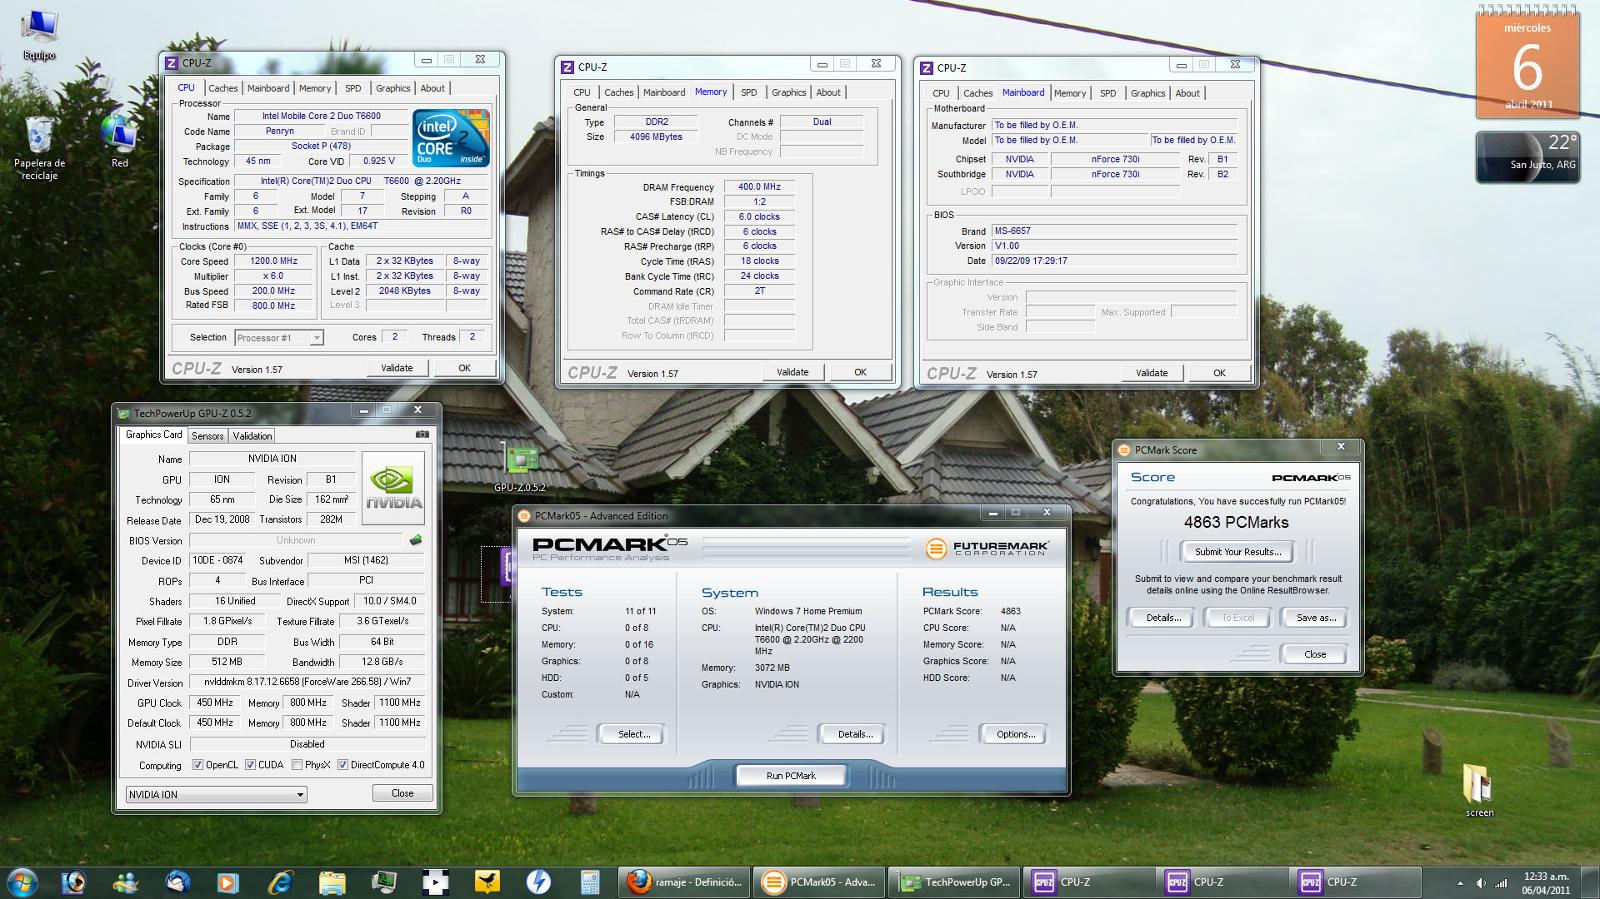Click the 1200.0 MHz core speed value
This screenshot has height=899, width=1600.
pyautogui.click(x=274, y=261)
